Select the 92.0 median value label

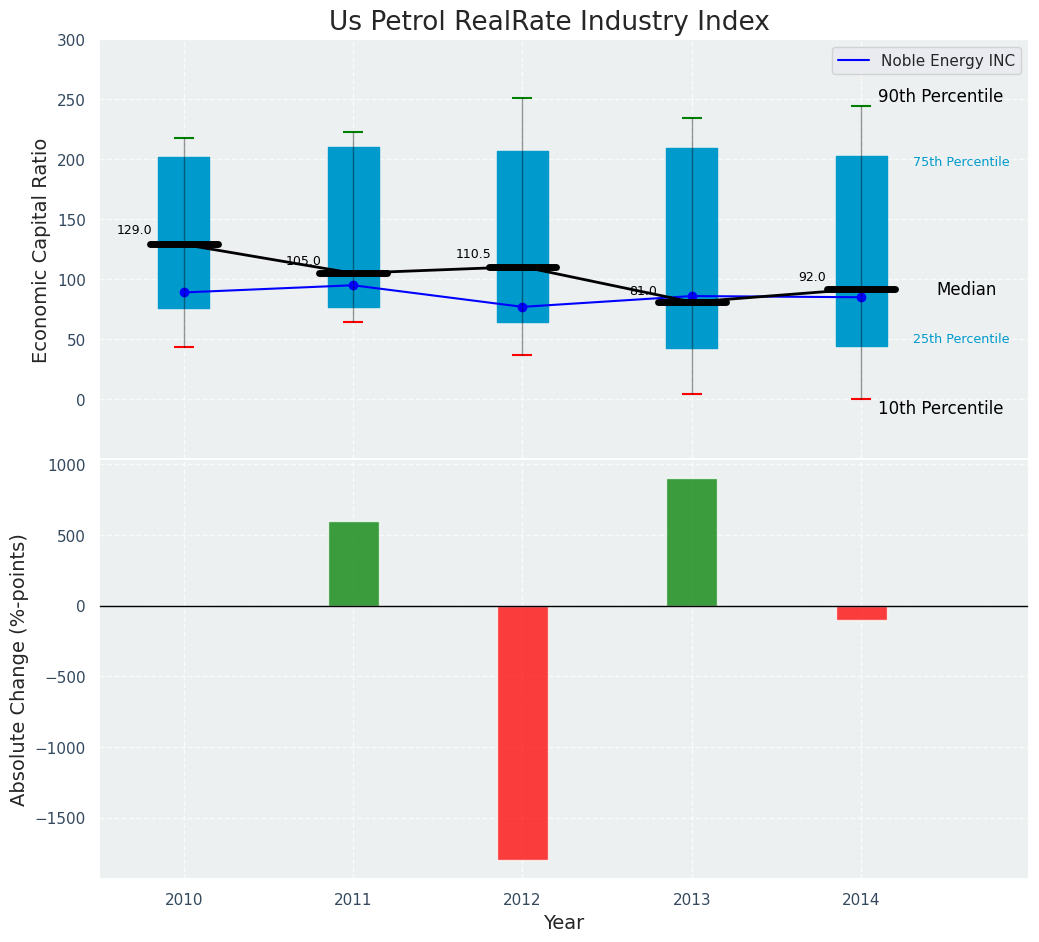pos(812,277)
